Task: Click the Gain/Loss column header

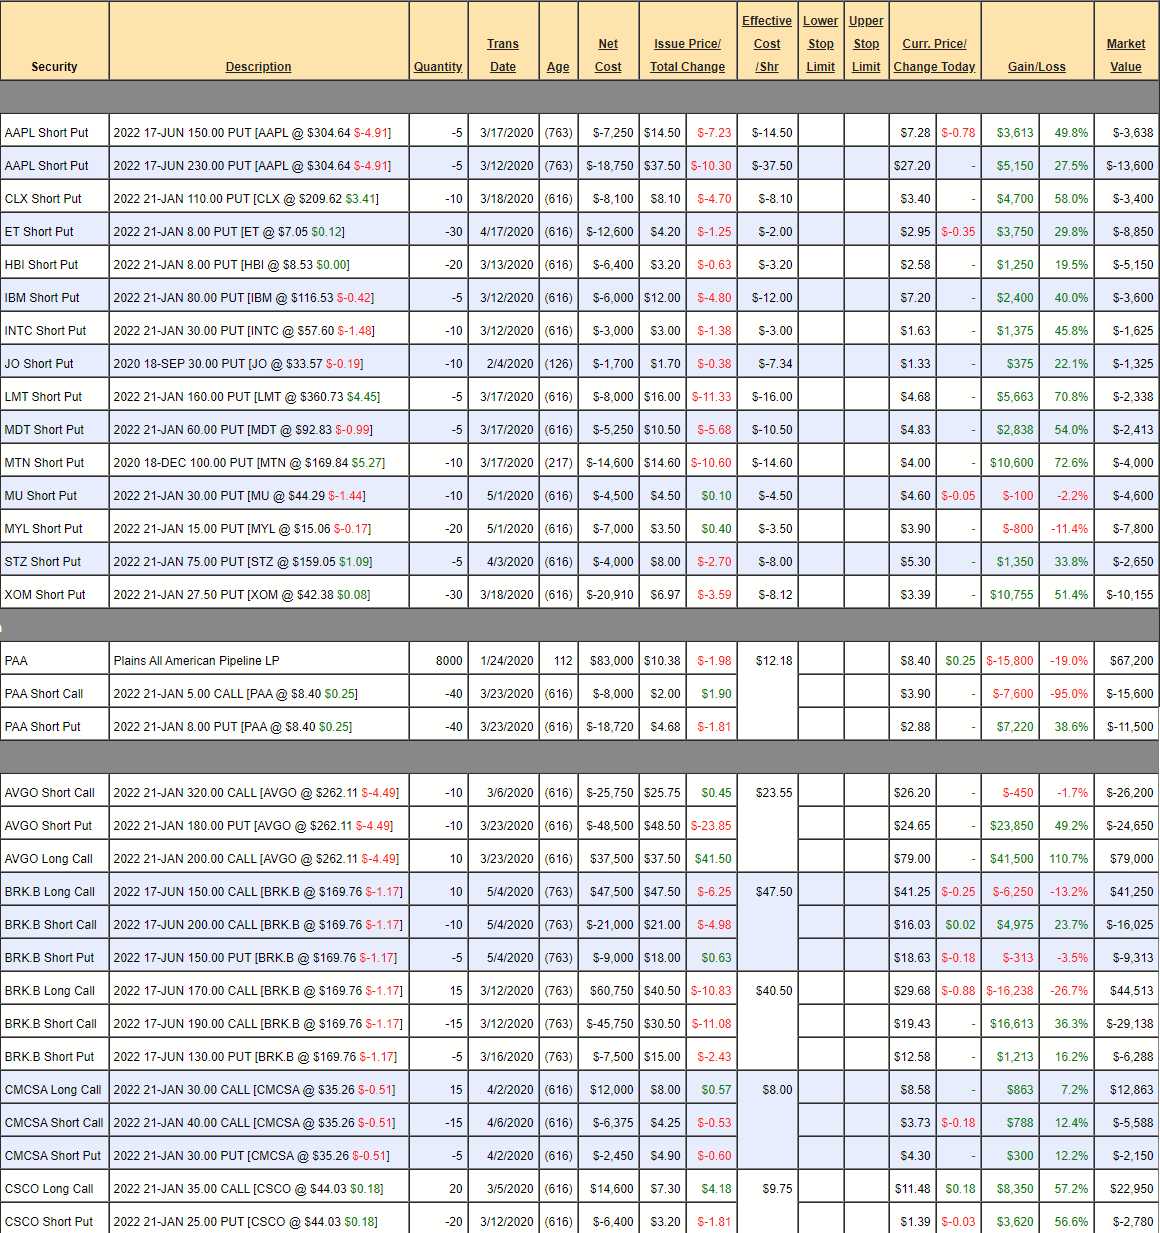Action: pyautogui.click(x=1036, y=67)
